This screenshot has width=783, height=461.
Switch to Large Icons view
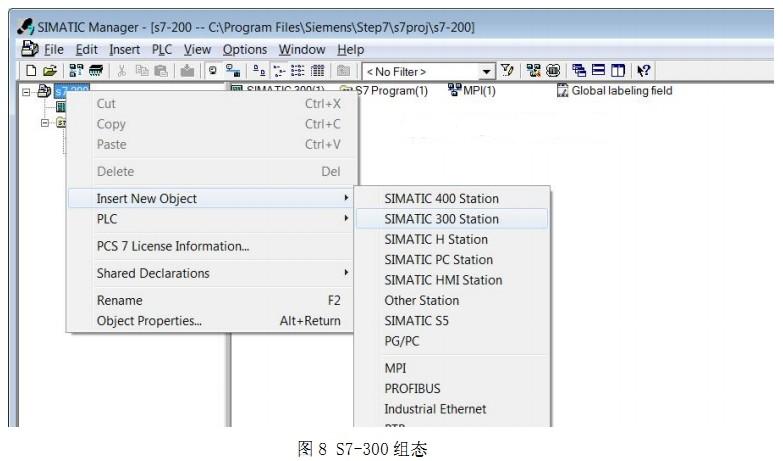pos(259,70)
